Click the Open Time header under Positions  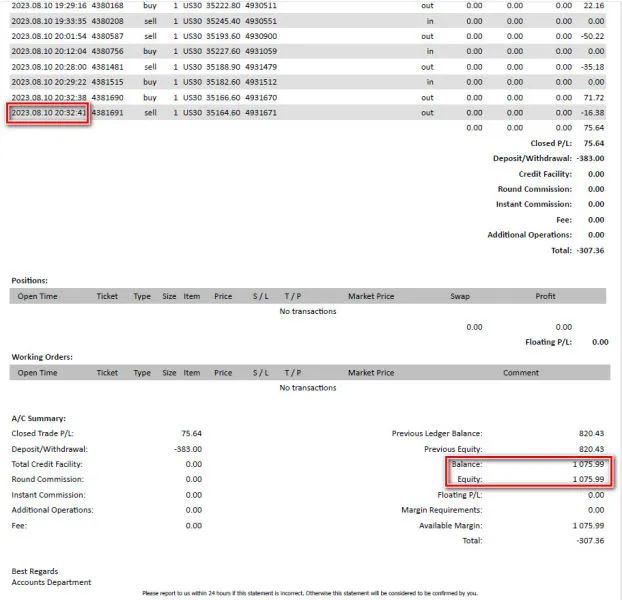pos(37,296)
